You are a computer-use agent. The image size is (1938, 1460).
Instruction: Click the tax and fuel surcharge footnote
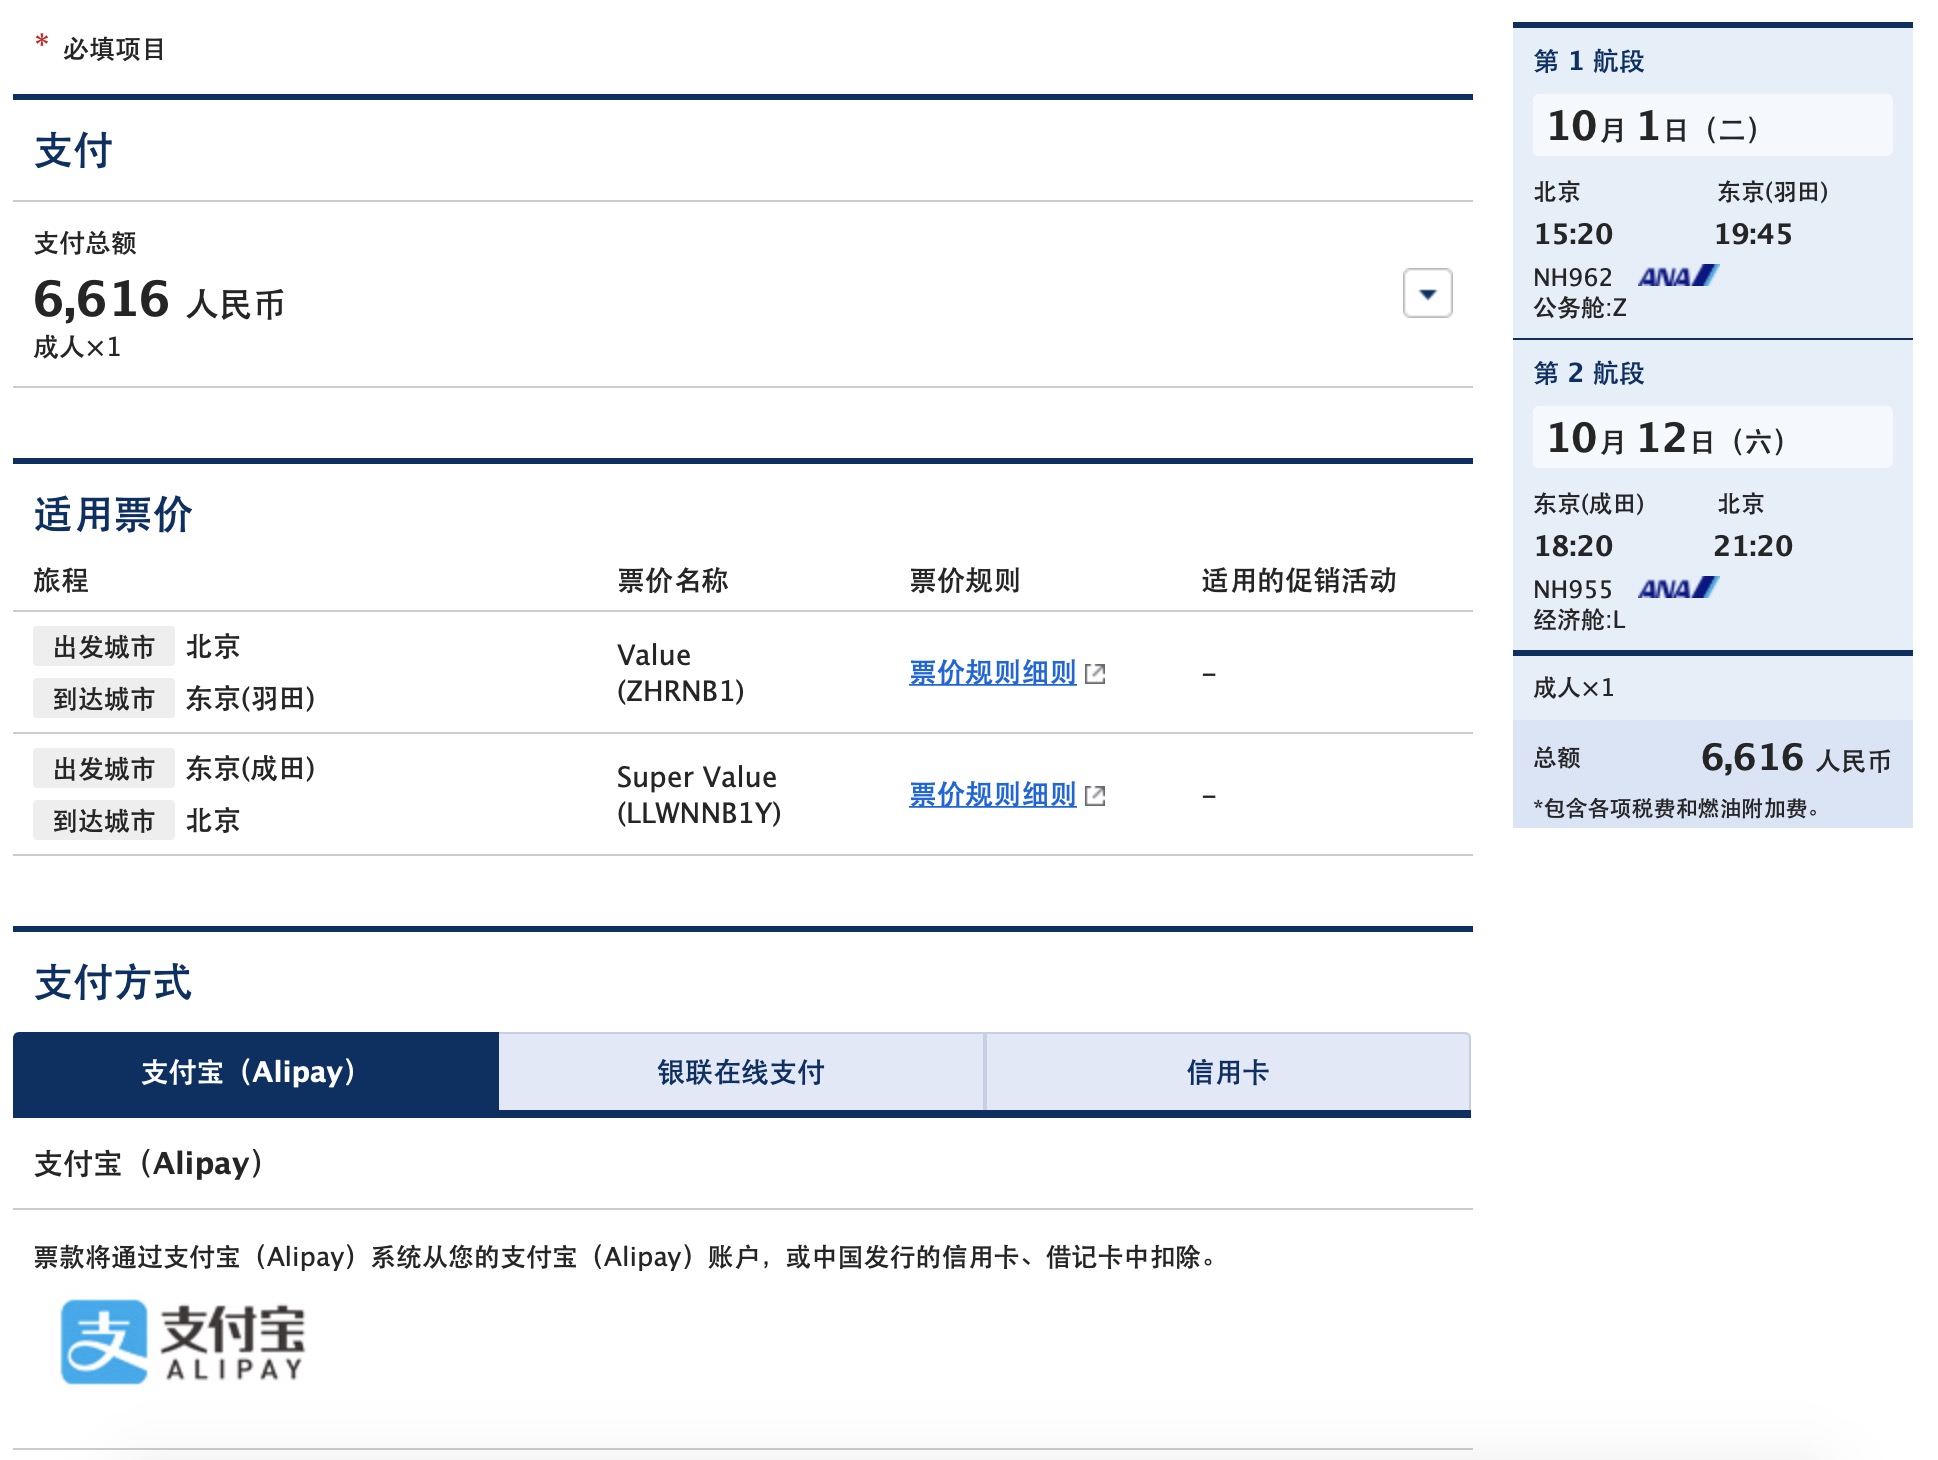(1677, 808)
